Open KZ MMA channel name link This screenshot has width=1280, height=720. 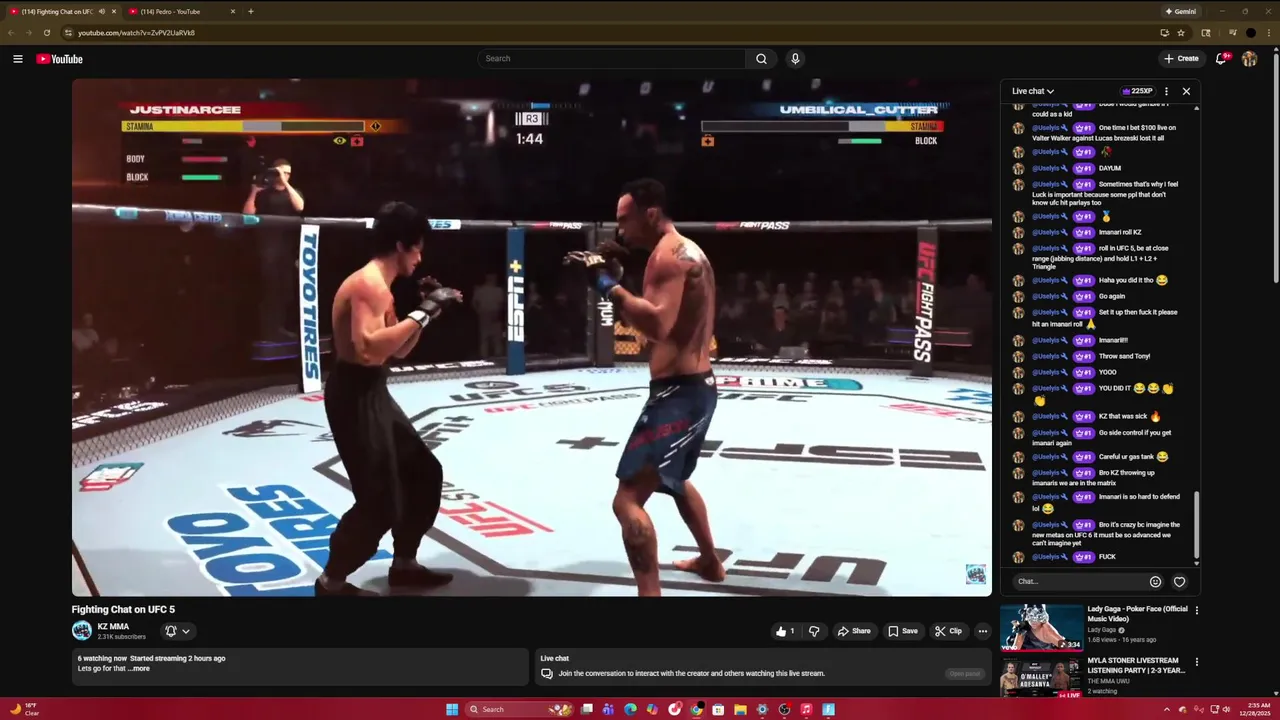[x=113, y=626]
